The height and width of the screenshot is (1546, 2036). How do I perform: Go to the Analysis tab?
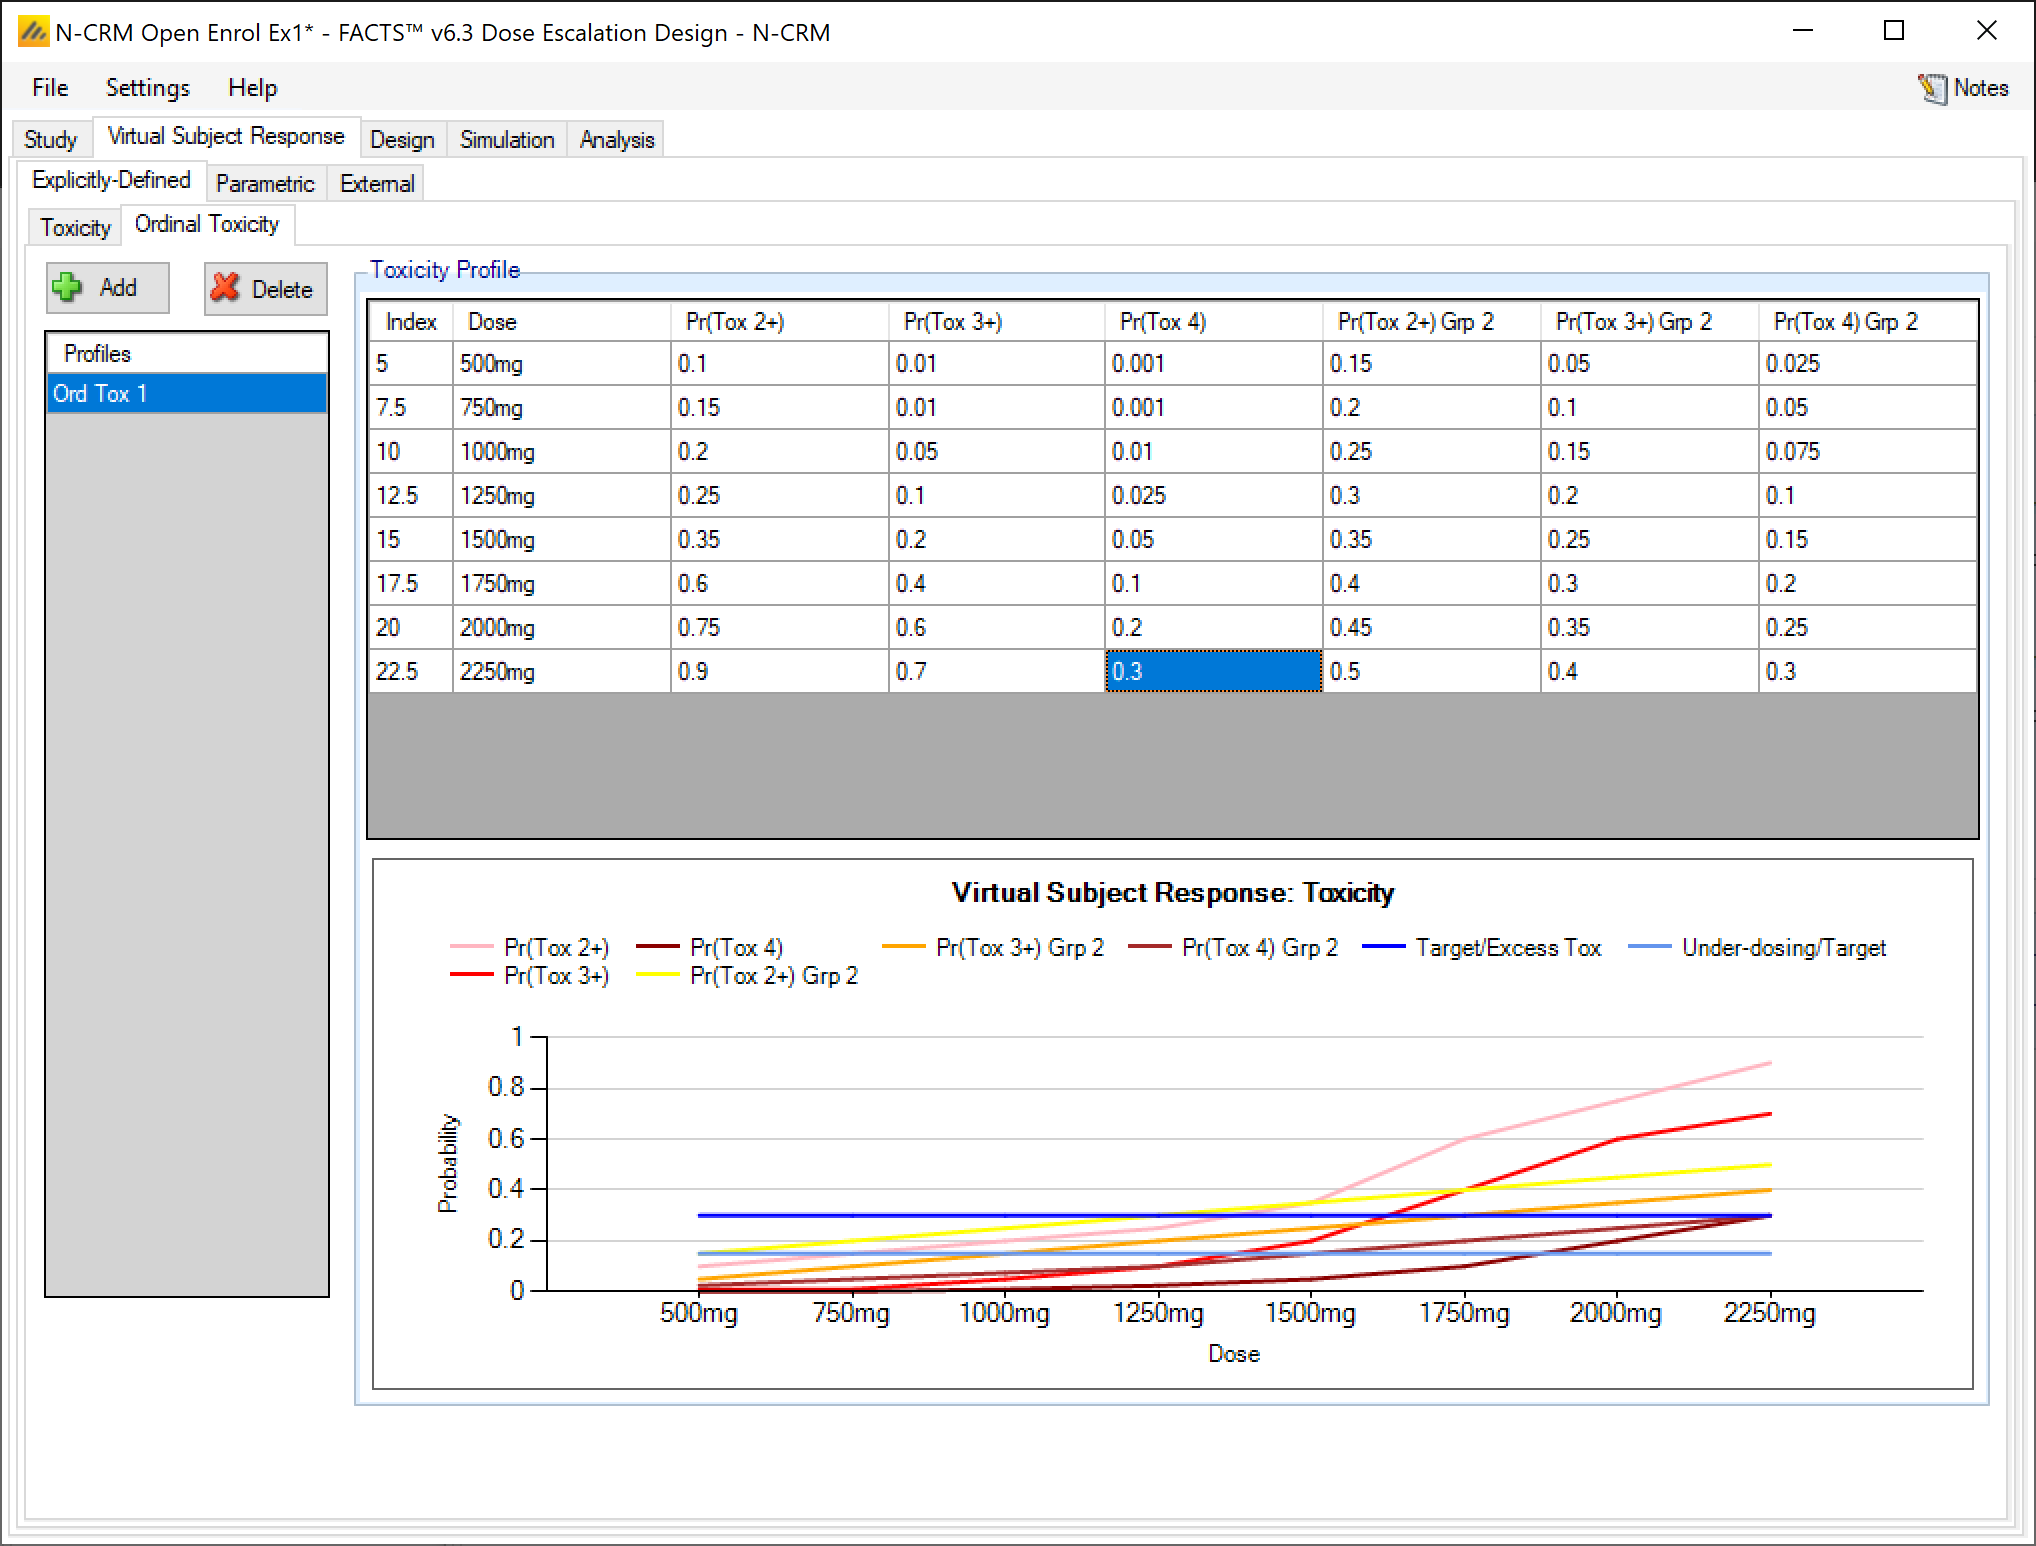click(616, 140)
